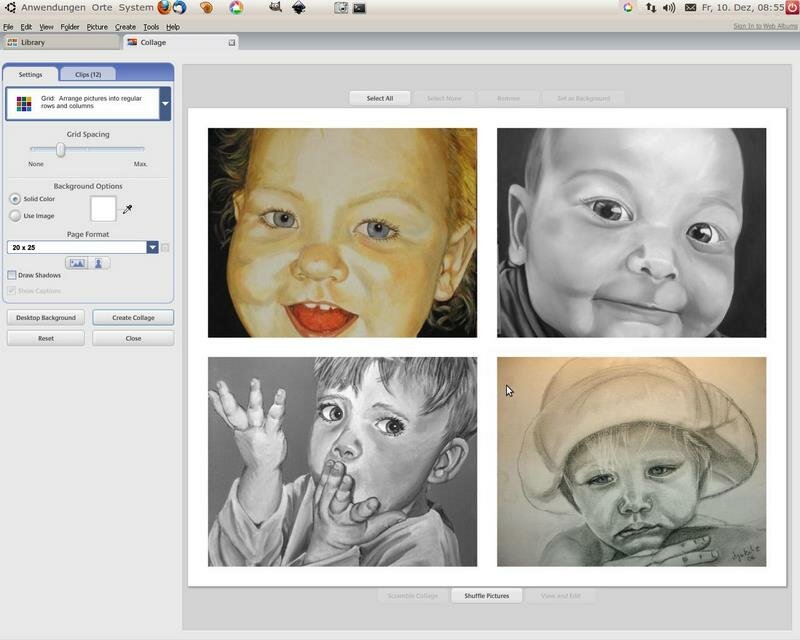800x640 pixels.
Task: Toggle the Show Captions checkbox
Action: [x=12, y=291]
